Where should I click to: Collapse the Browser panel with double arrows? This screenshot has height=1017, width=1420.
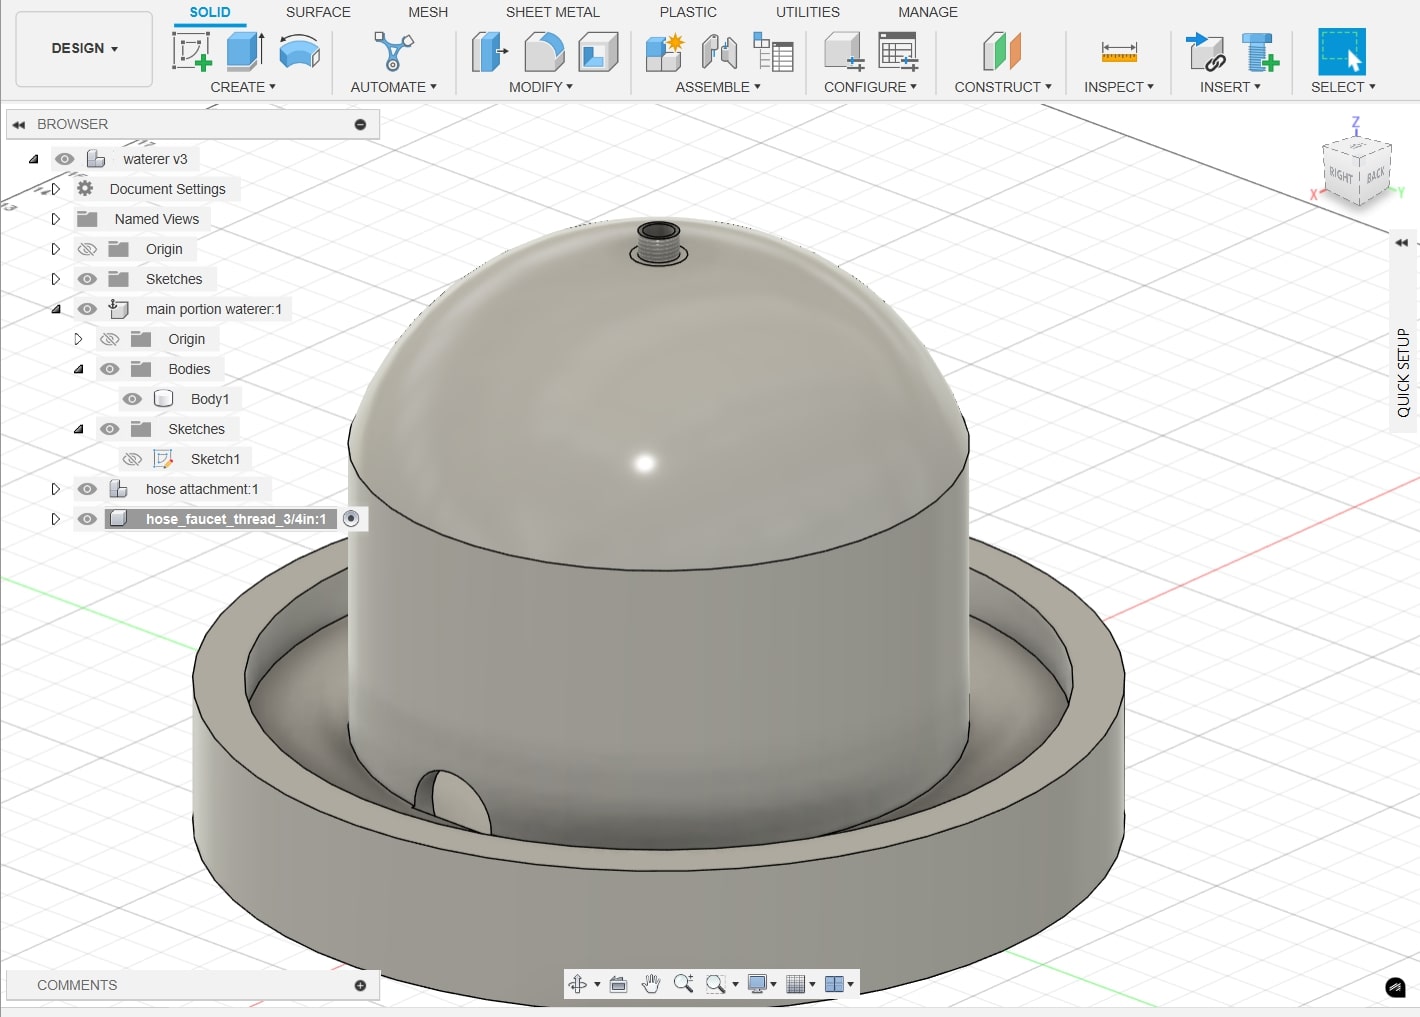(18, 124)
